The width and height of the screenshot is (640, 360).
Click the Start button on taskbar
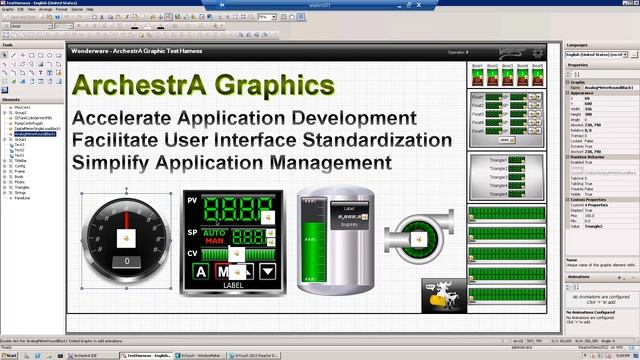point(9,356)
